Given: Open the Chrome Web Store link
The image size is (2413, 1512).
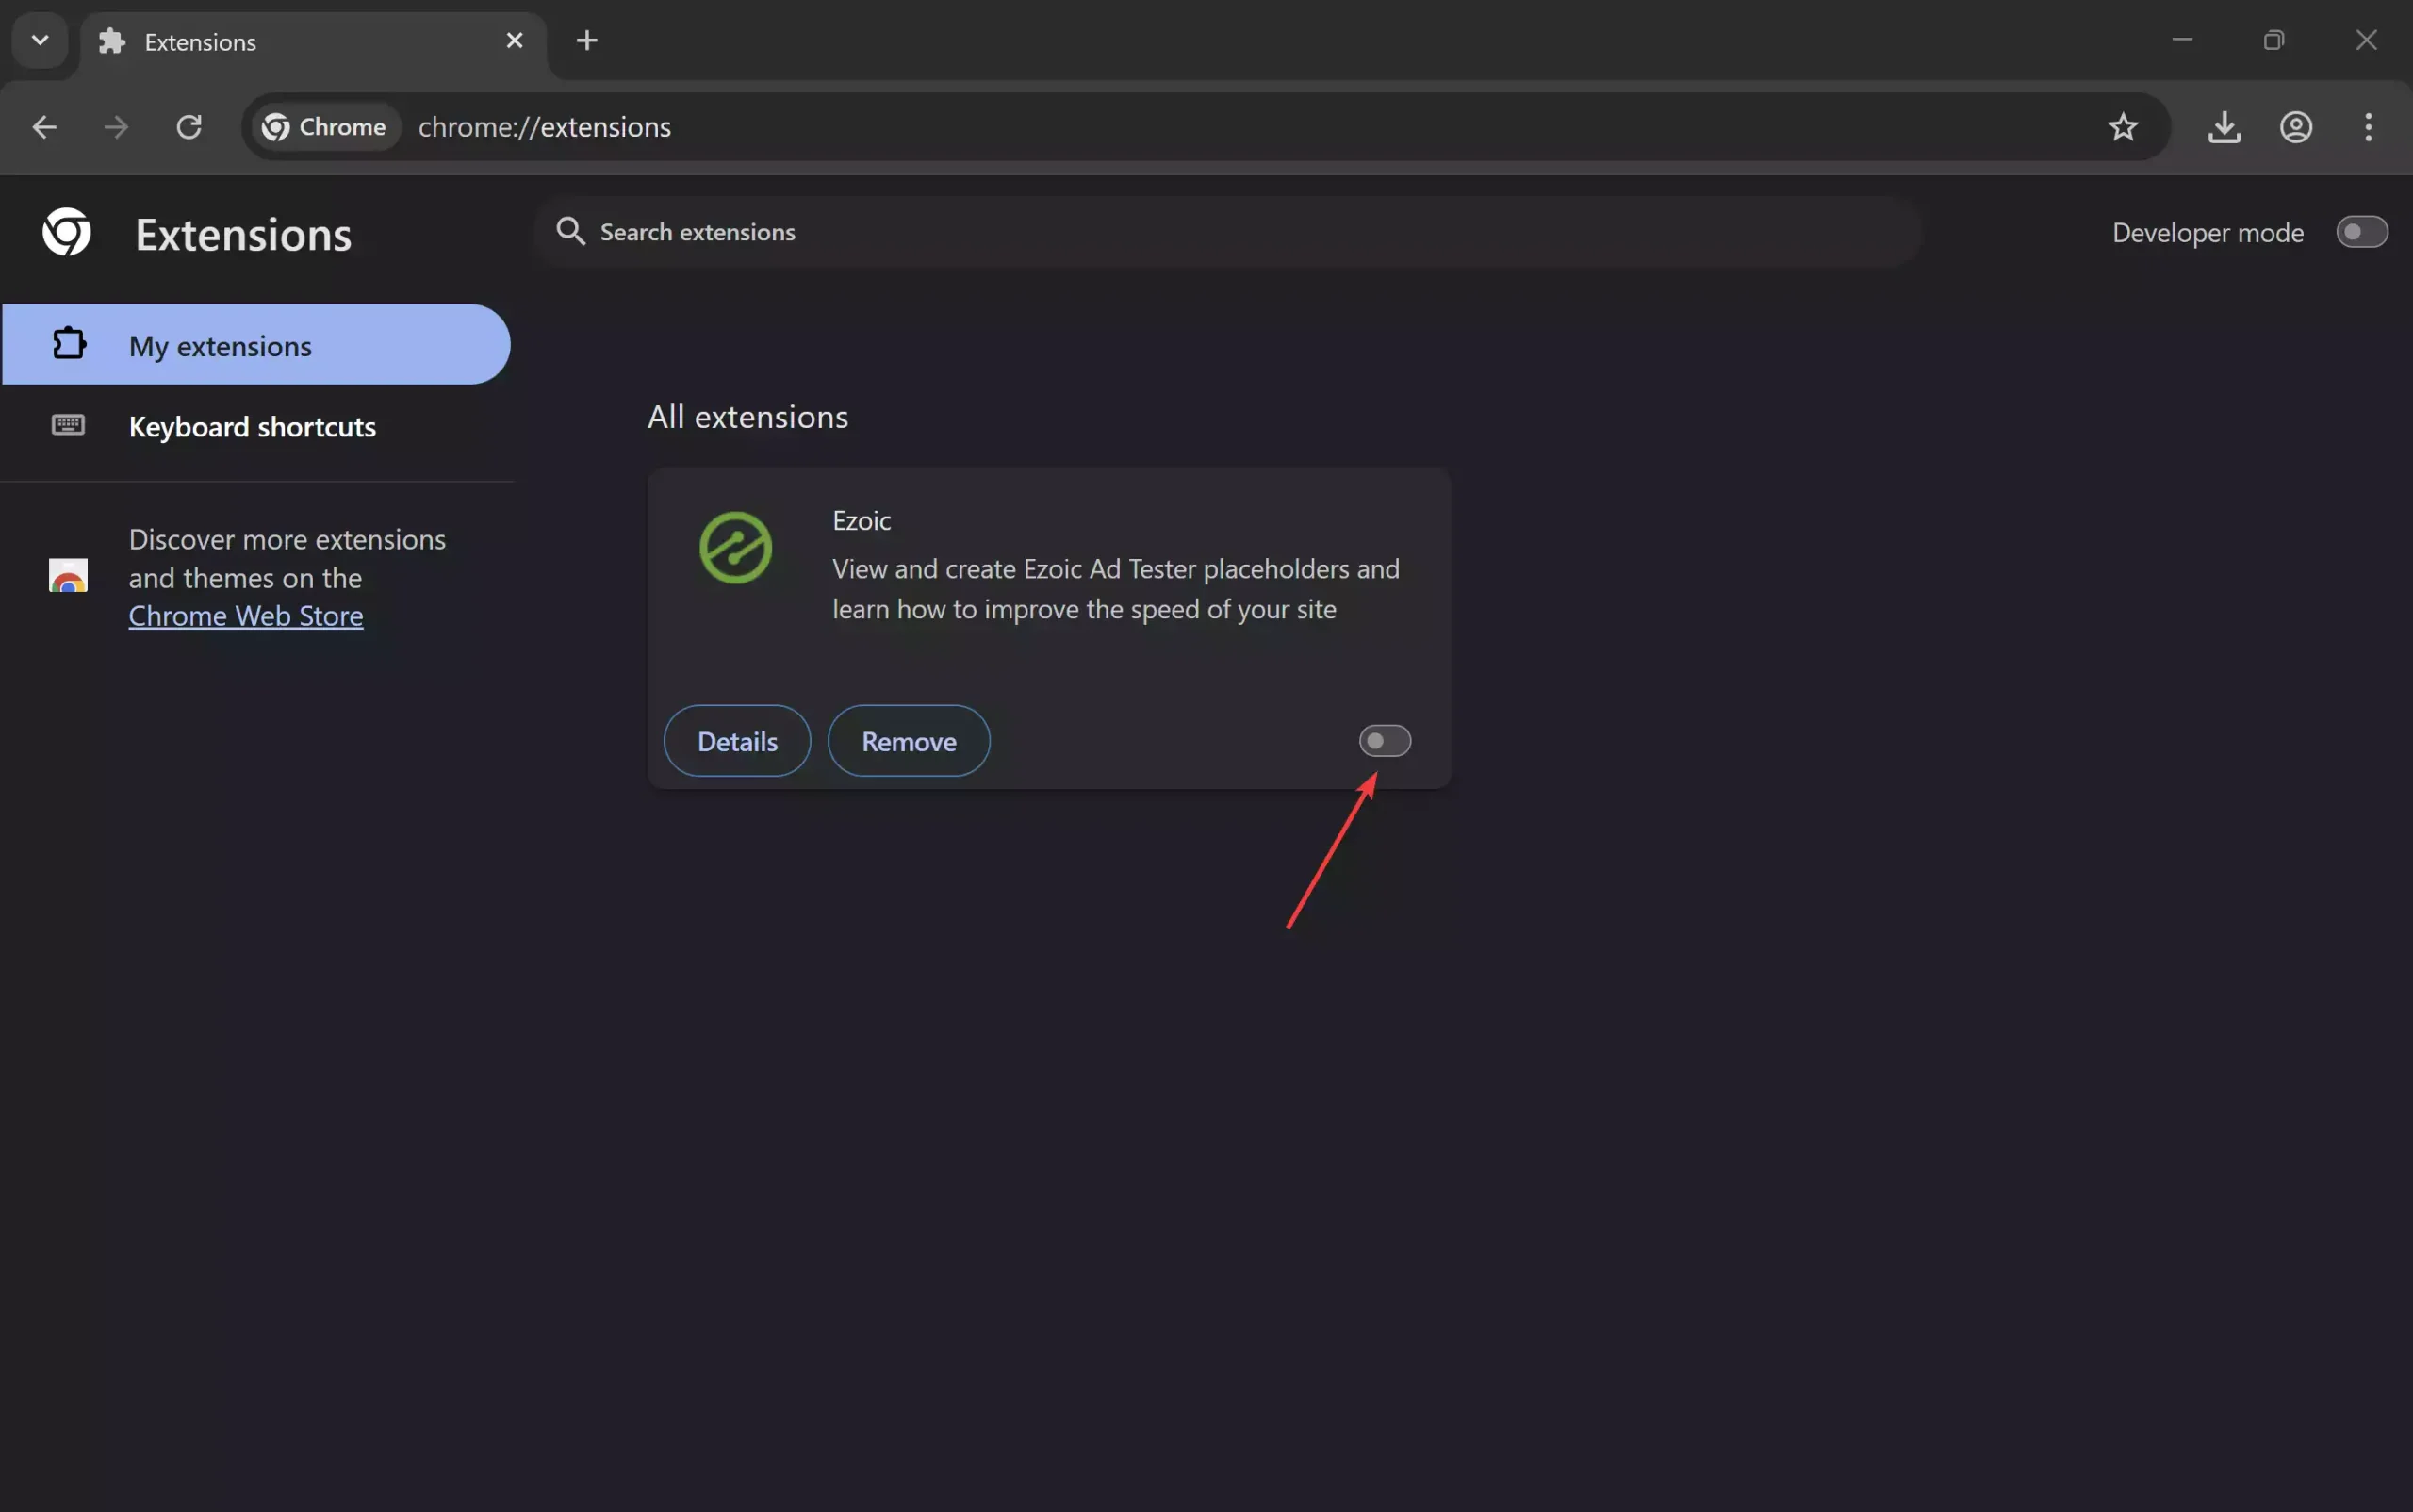Looking at the screenshot, I should click(245, 616).
